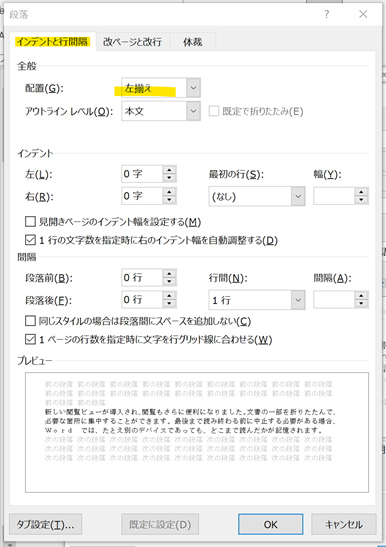The width and height of the screenshot is (386, 547).
Task: Decrease 段落前 spacing with down arrow
Action: [169, 282]
